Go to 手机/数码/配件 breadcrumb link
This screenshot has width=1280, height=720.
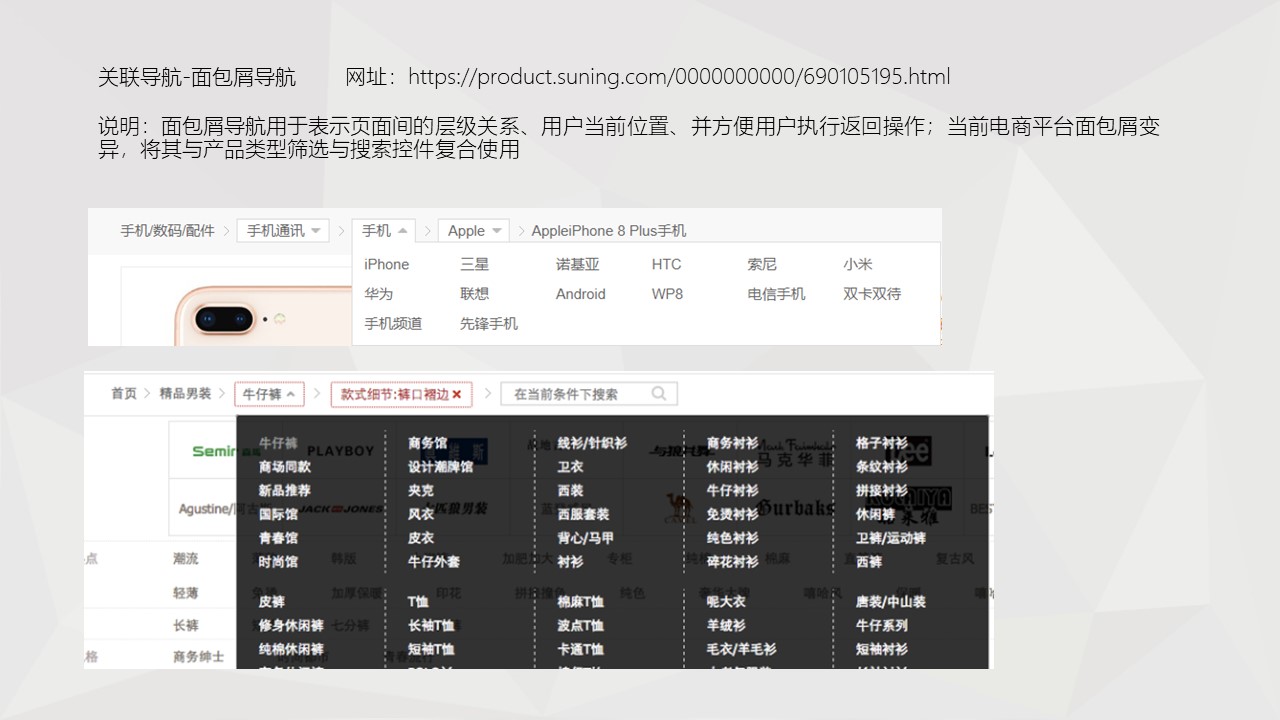(x=168, y=230)
